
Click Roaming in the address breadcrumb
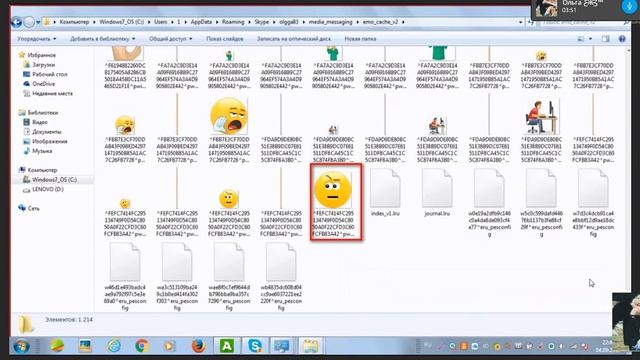(233, 22)
